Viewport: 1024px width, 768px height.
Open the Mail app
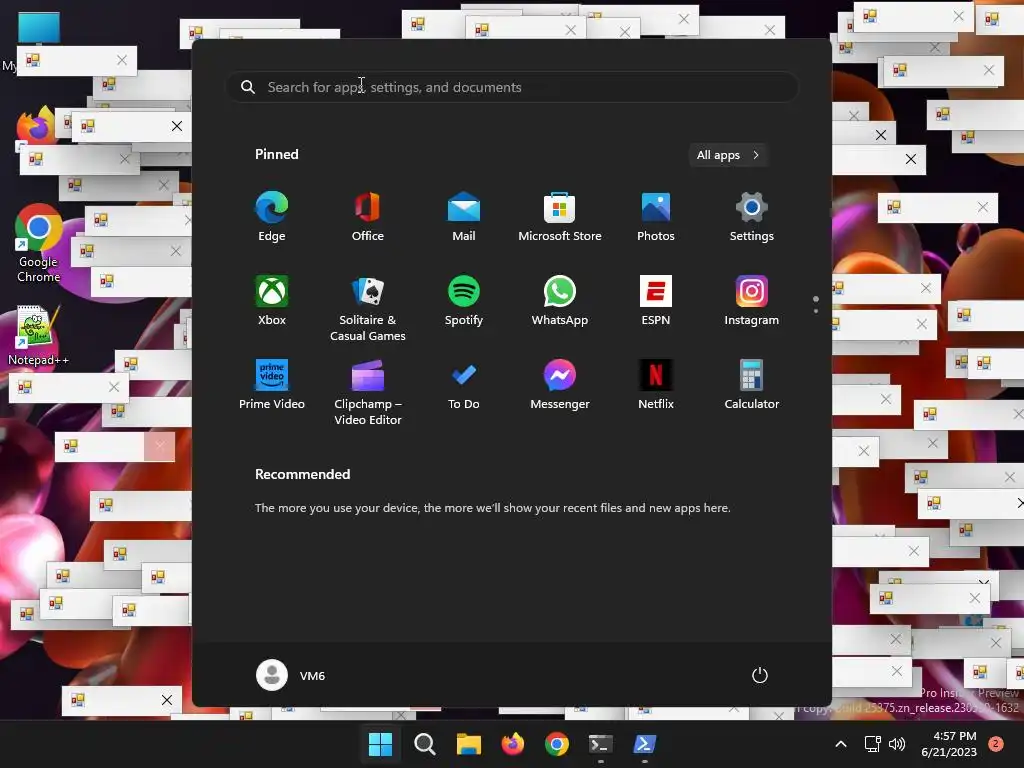pyautogui.click(x=464, y=217)
